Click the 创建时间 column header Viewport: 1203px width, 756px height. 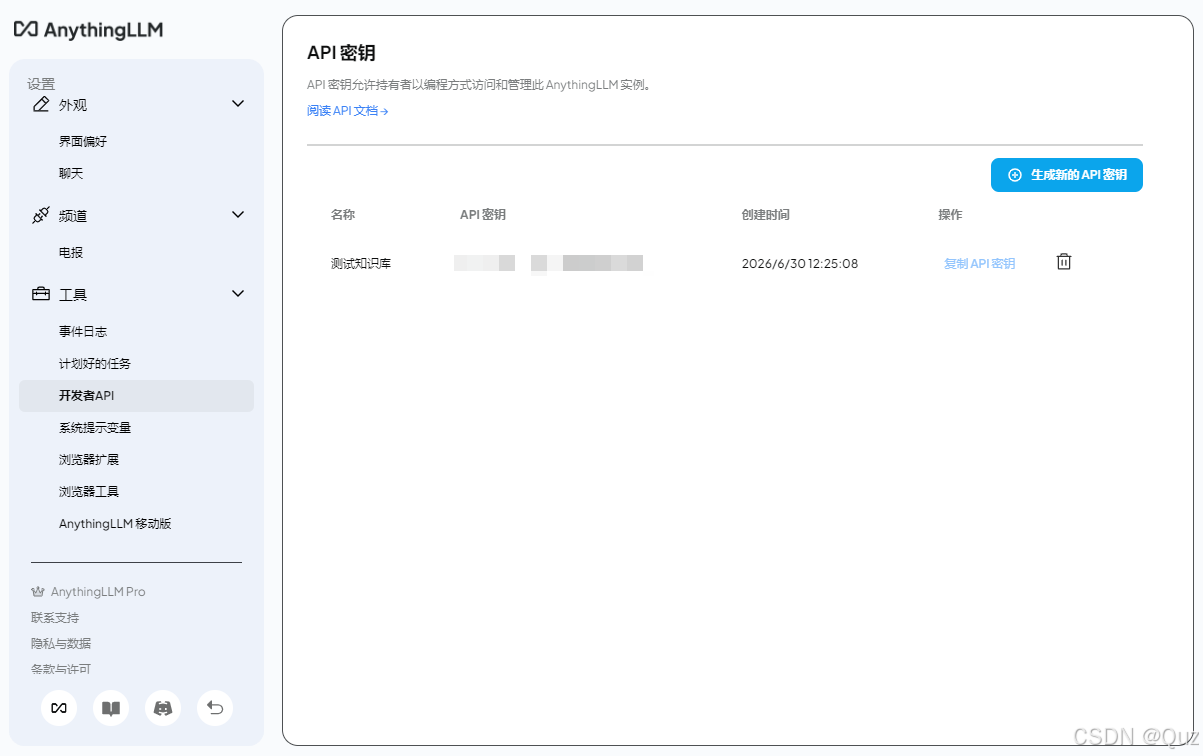[766, 215]
